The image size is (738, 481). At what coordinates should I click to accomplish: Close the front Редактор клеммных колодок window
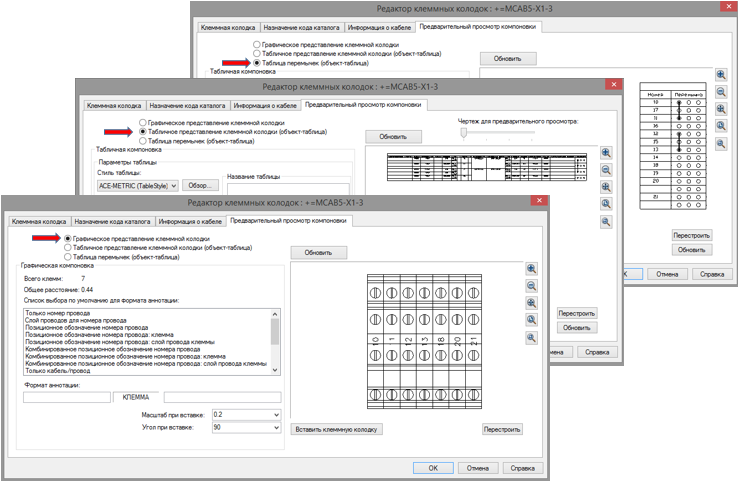pos(539,200)
